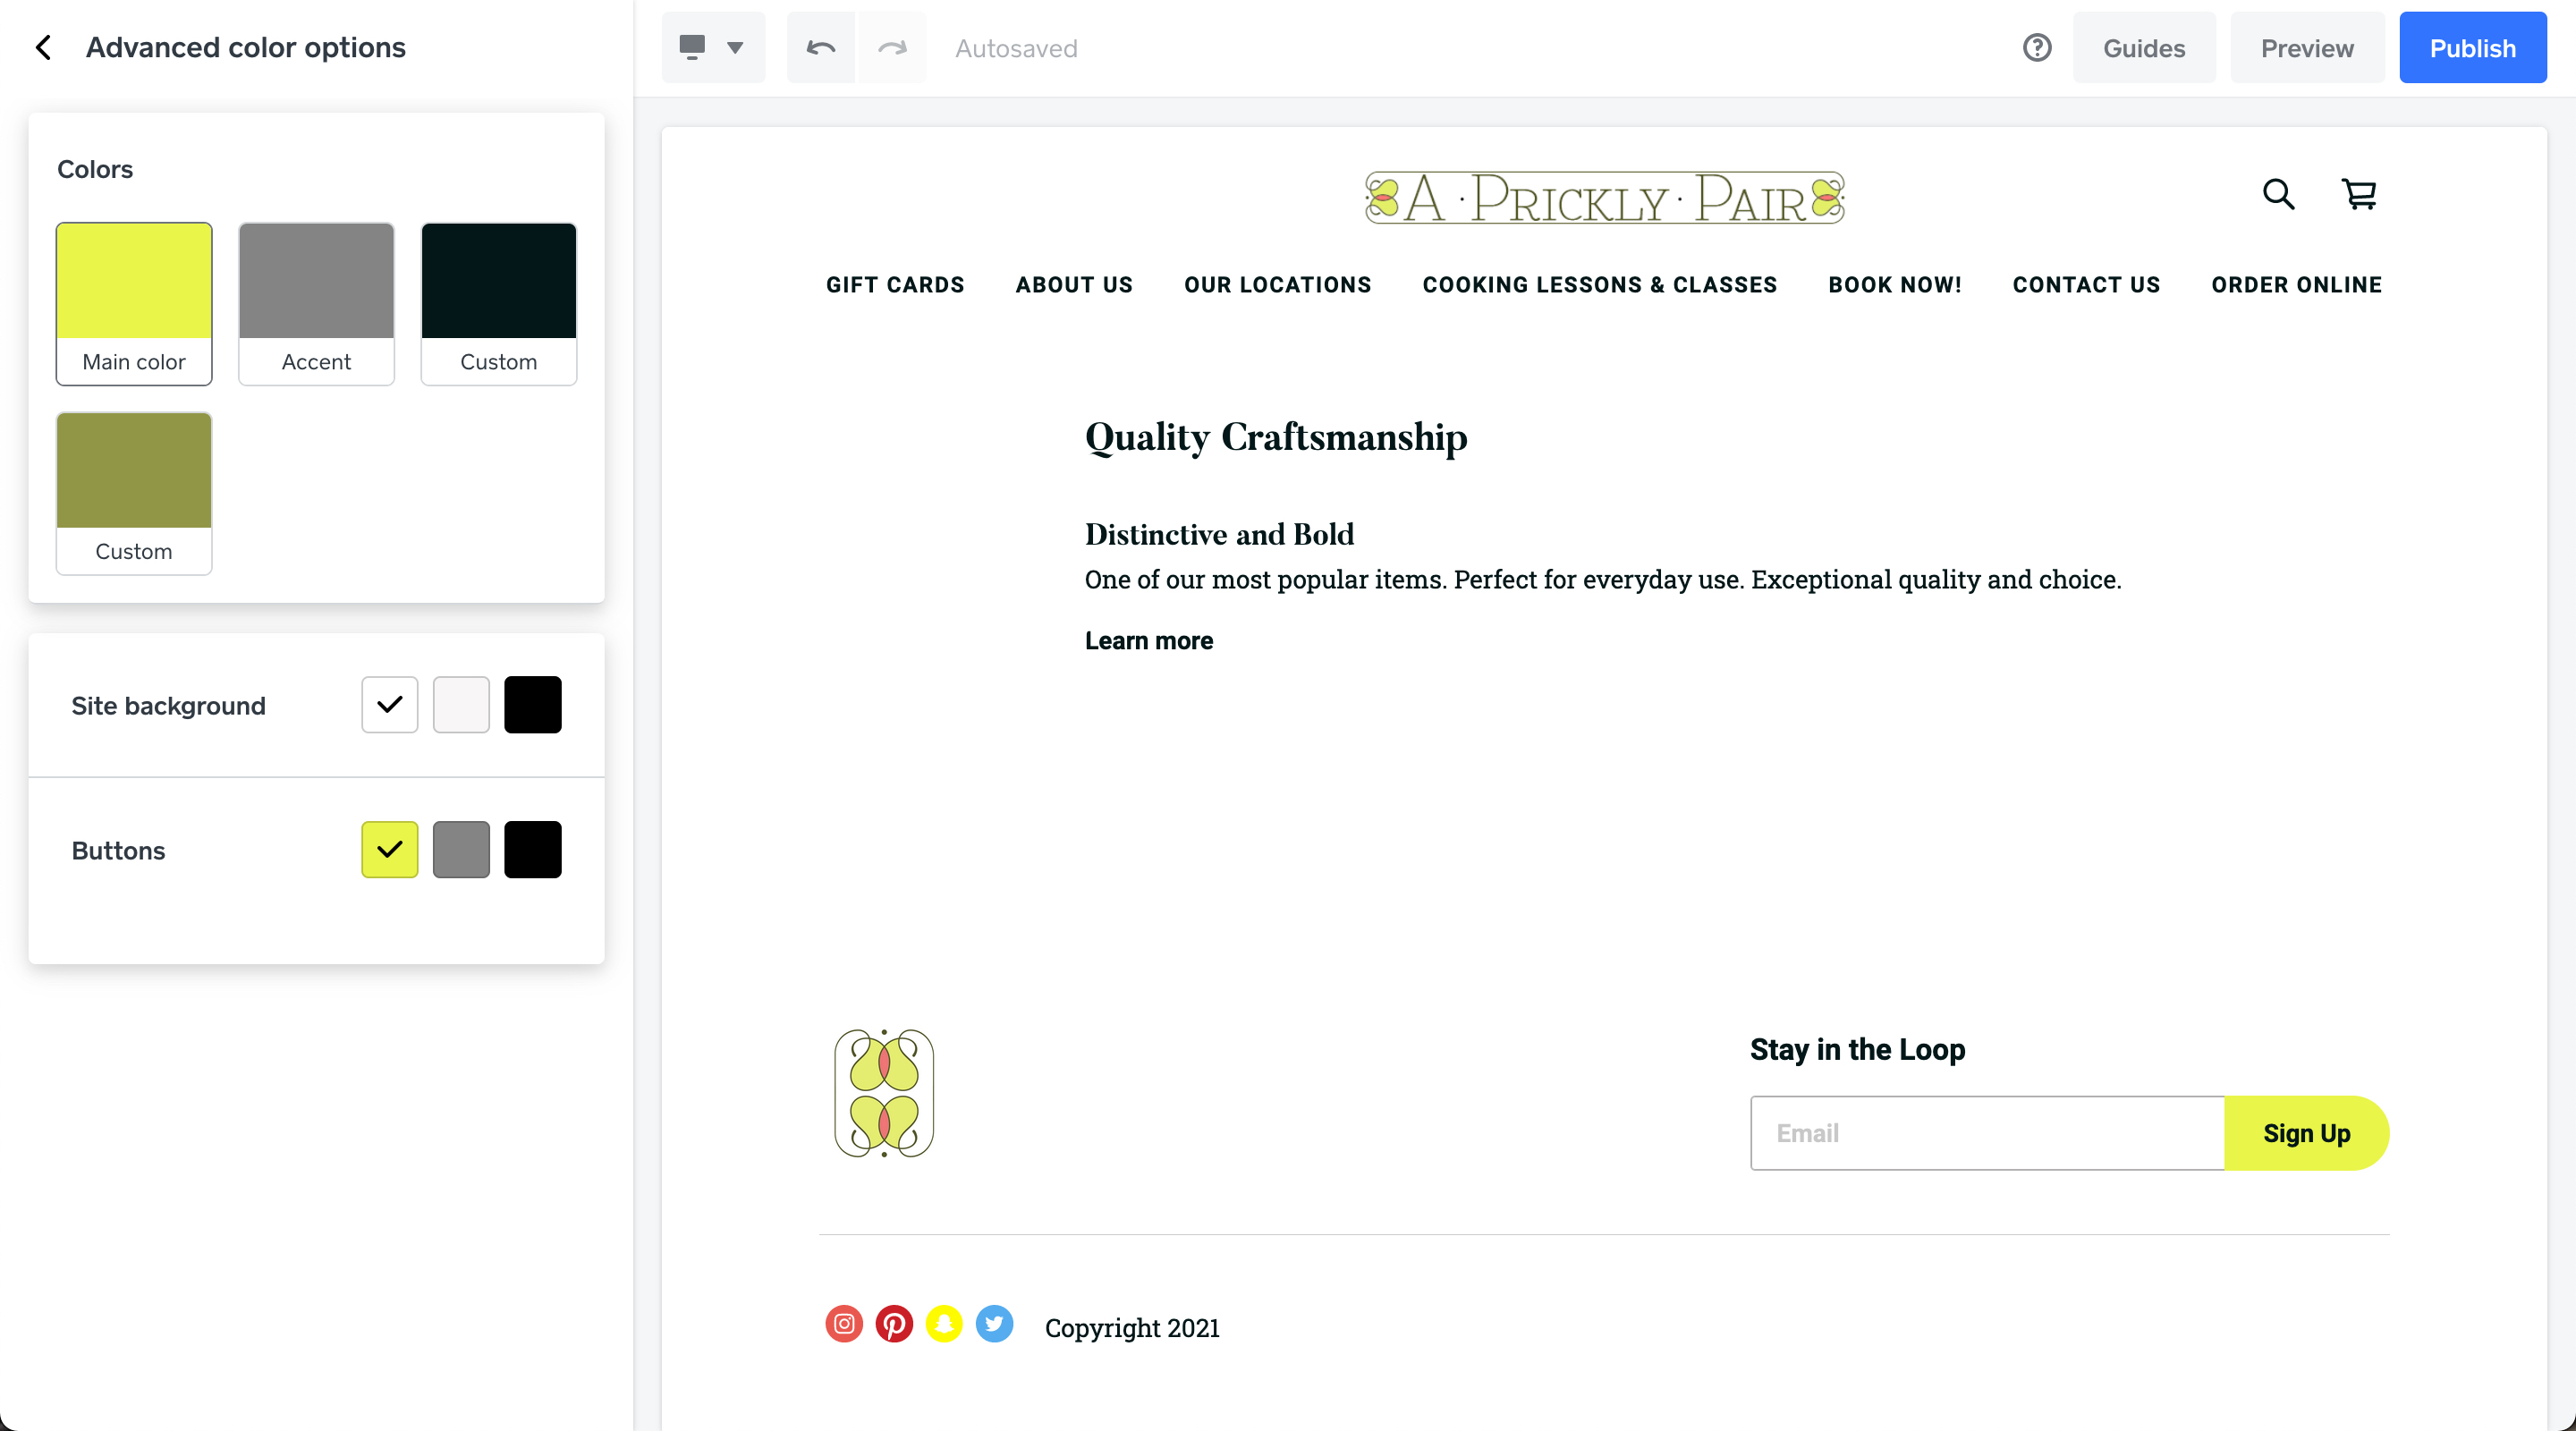This screenshot has height=1431, width=2576.
Task: Click the Learn more link
Action: tap(1148, 641)
